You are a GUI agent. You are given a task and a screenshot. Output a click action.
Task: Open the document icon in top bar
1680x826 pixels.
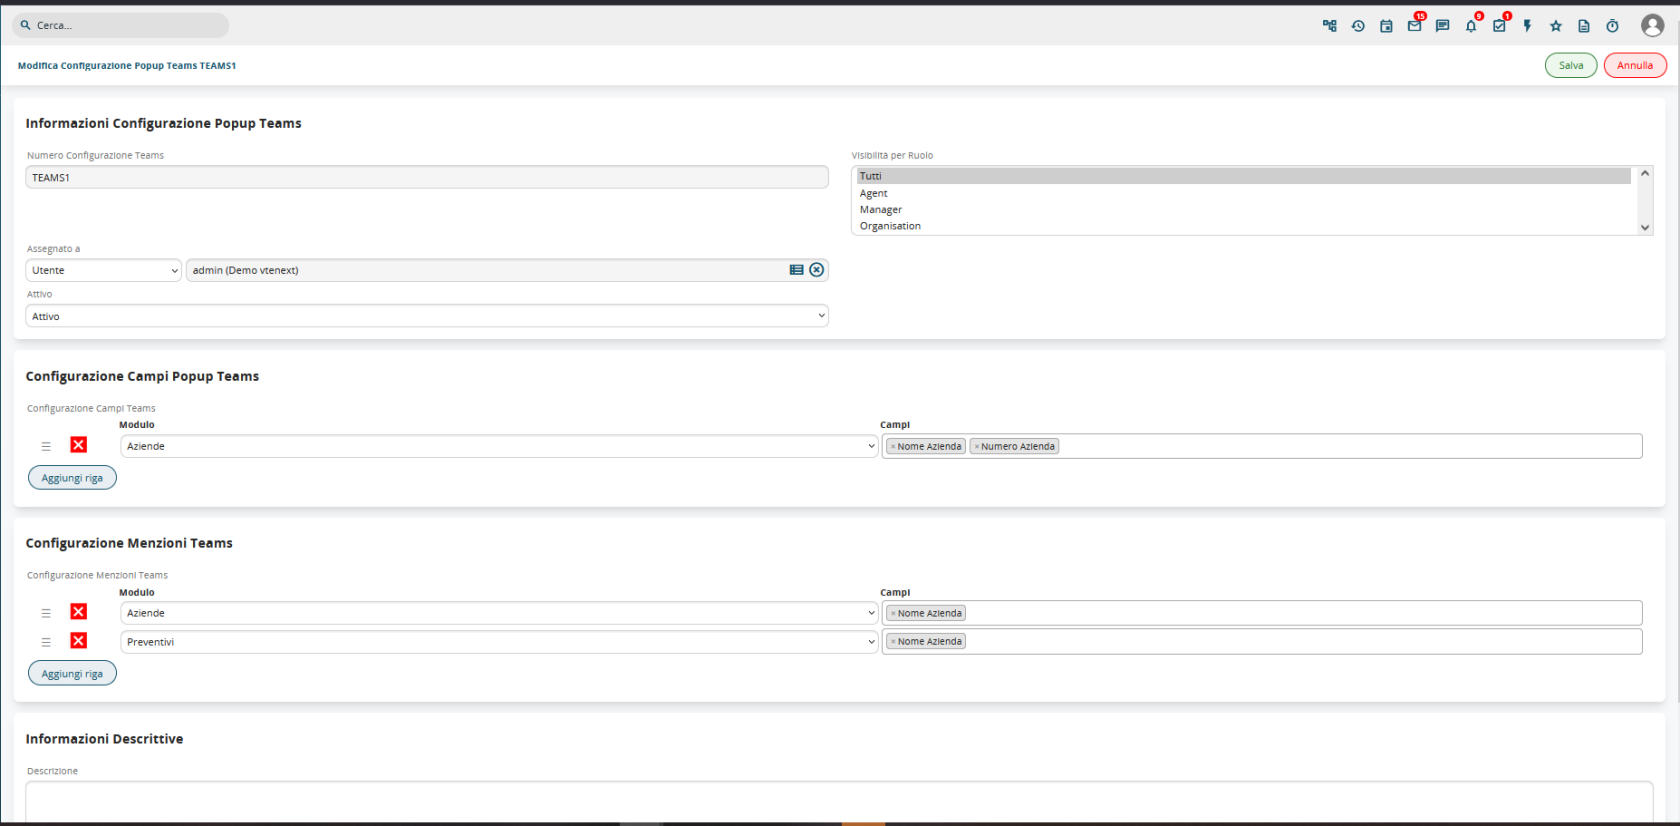point(1584,26)
